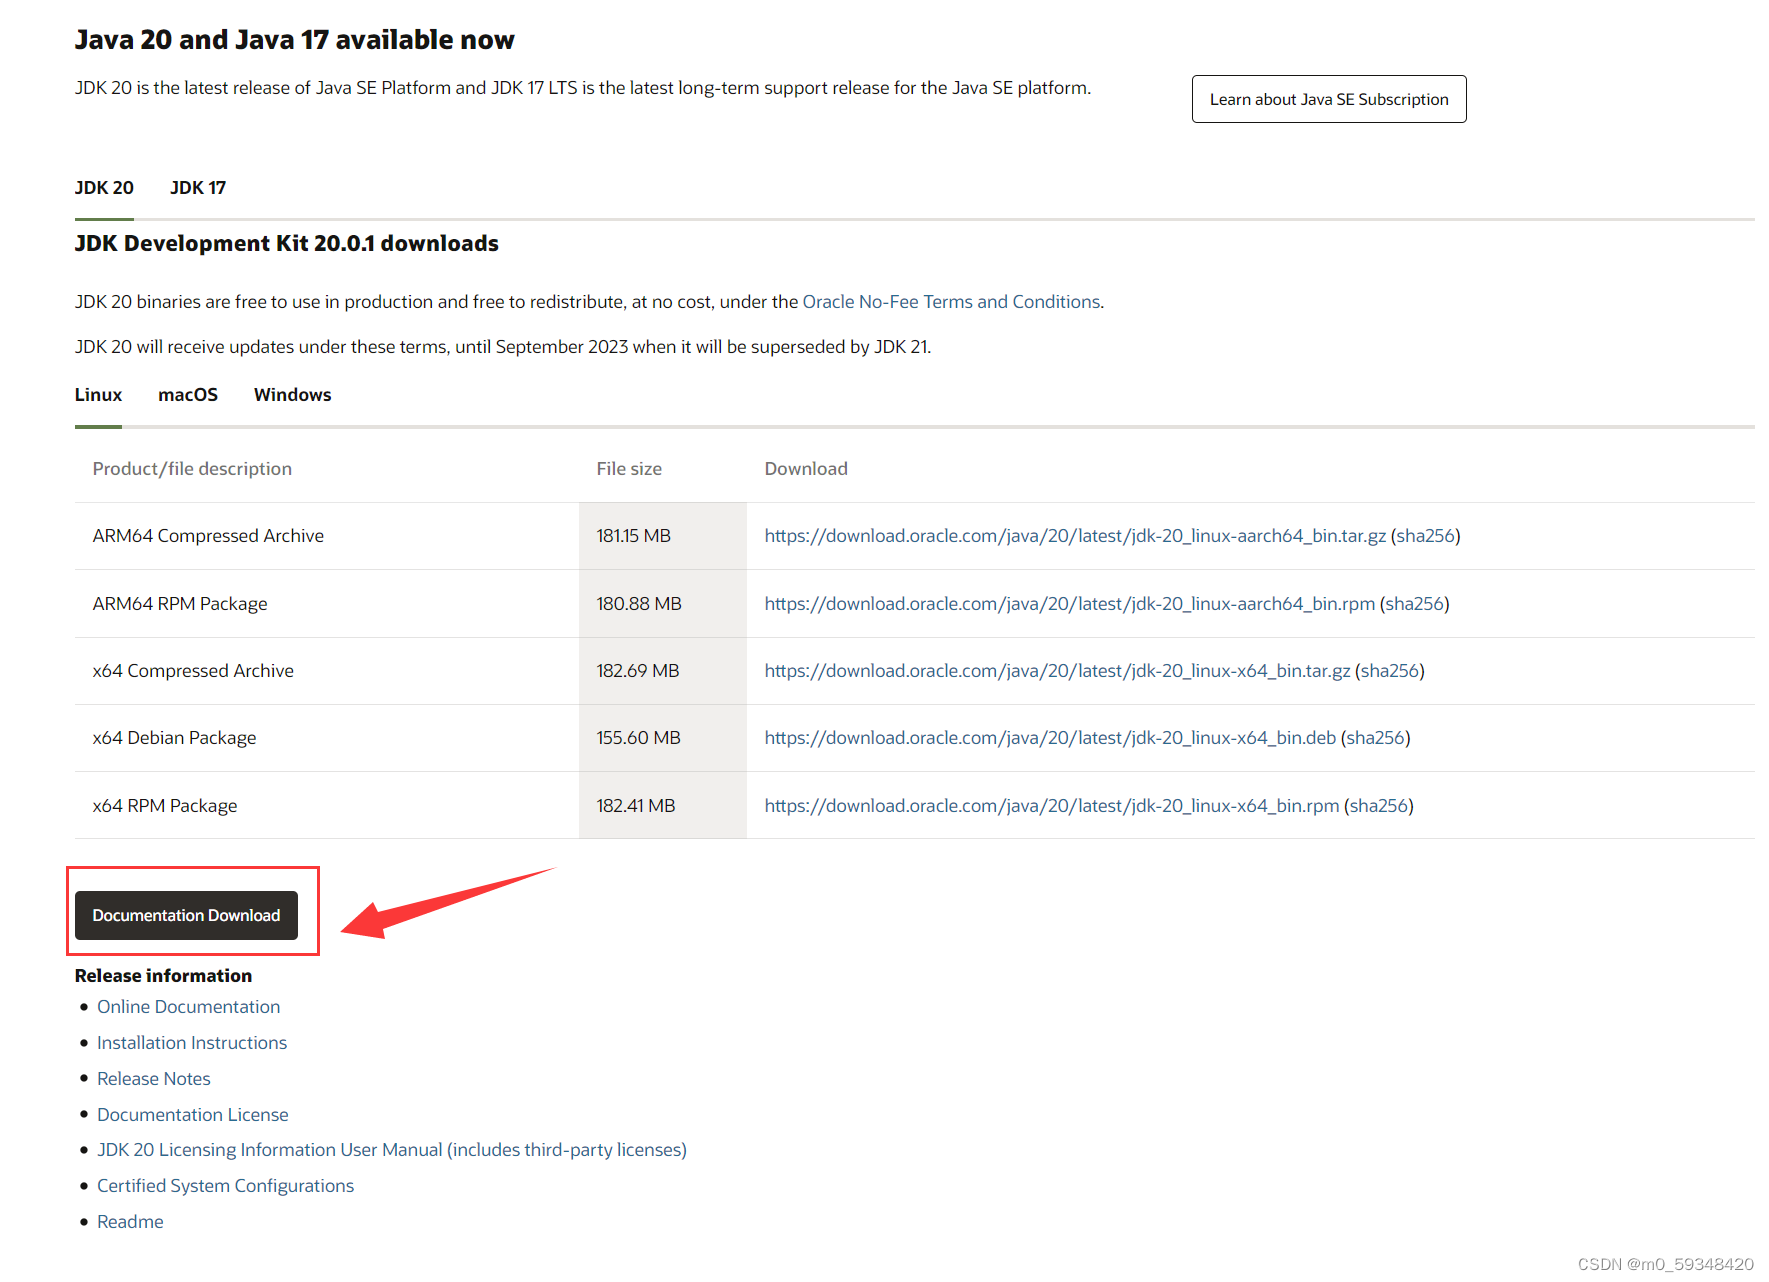Click the ARM64 Compressed Archive description cell

(x=327, y=536)
